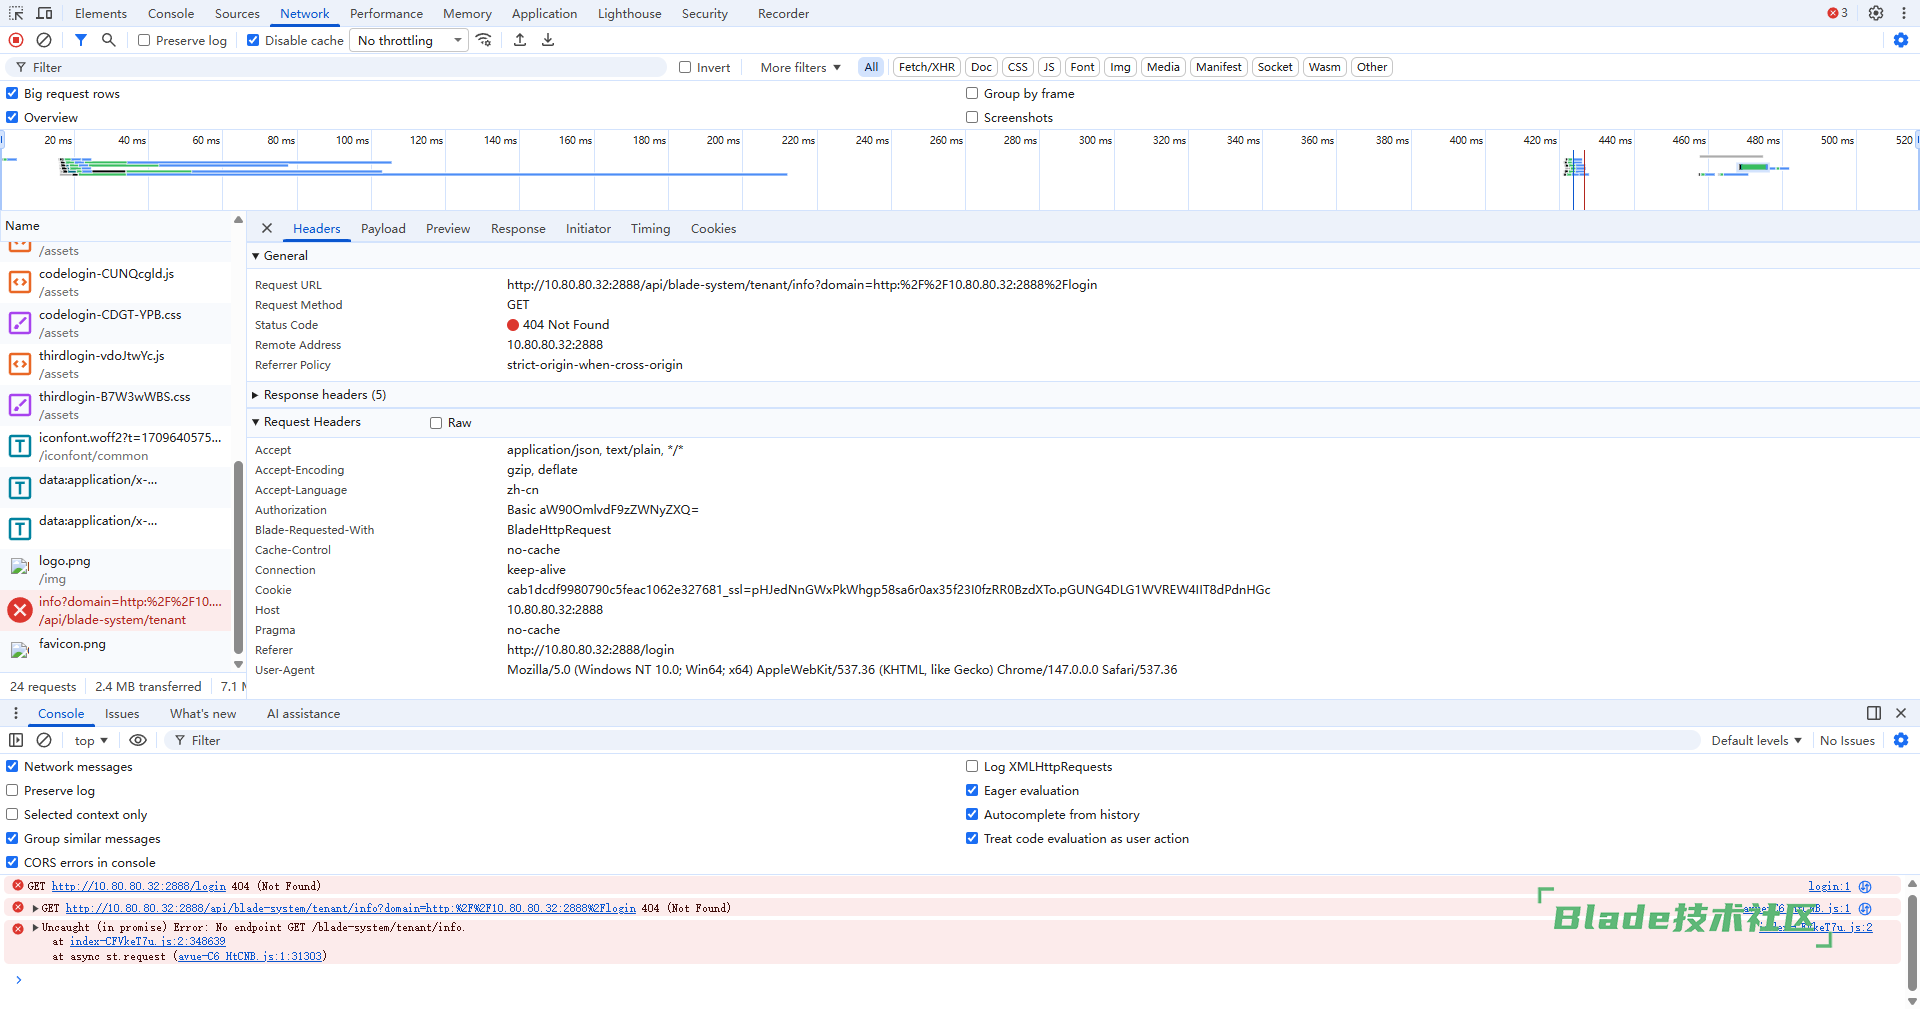Screen dimensions: 1920x1009
Task: Open network search with magnifier icon
Action: coord(109,40)
